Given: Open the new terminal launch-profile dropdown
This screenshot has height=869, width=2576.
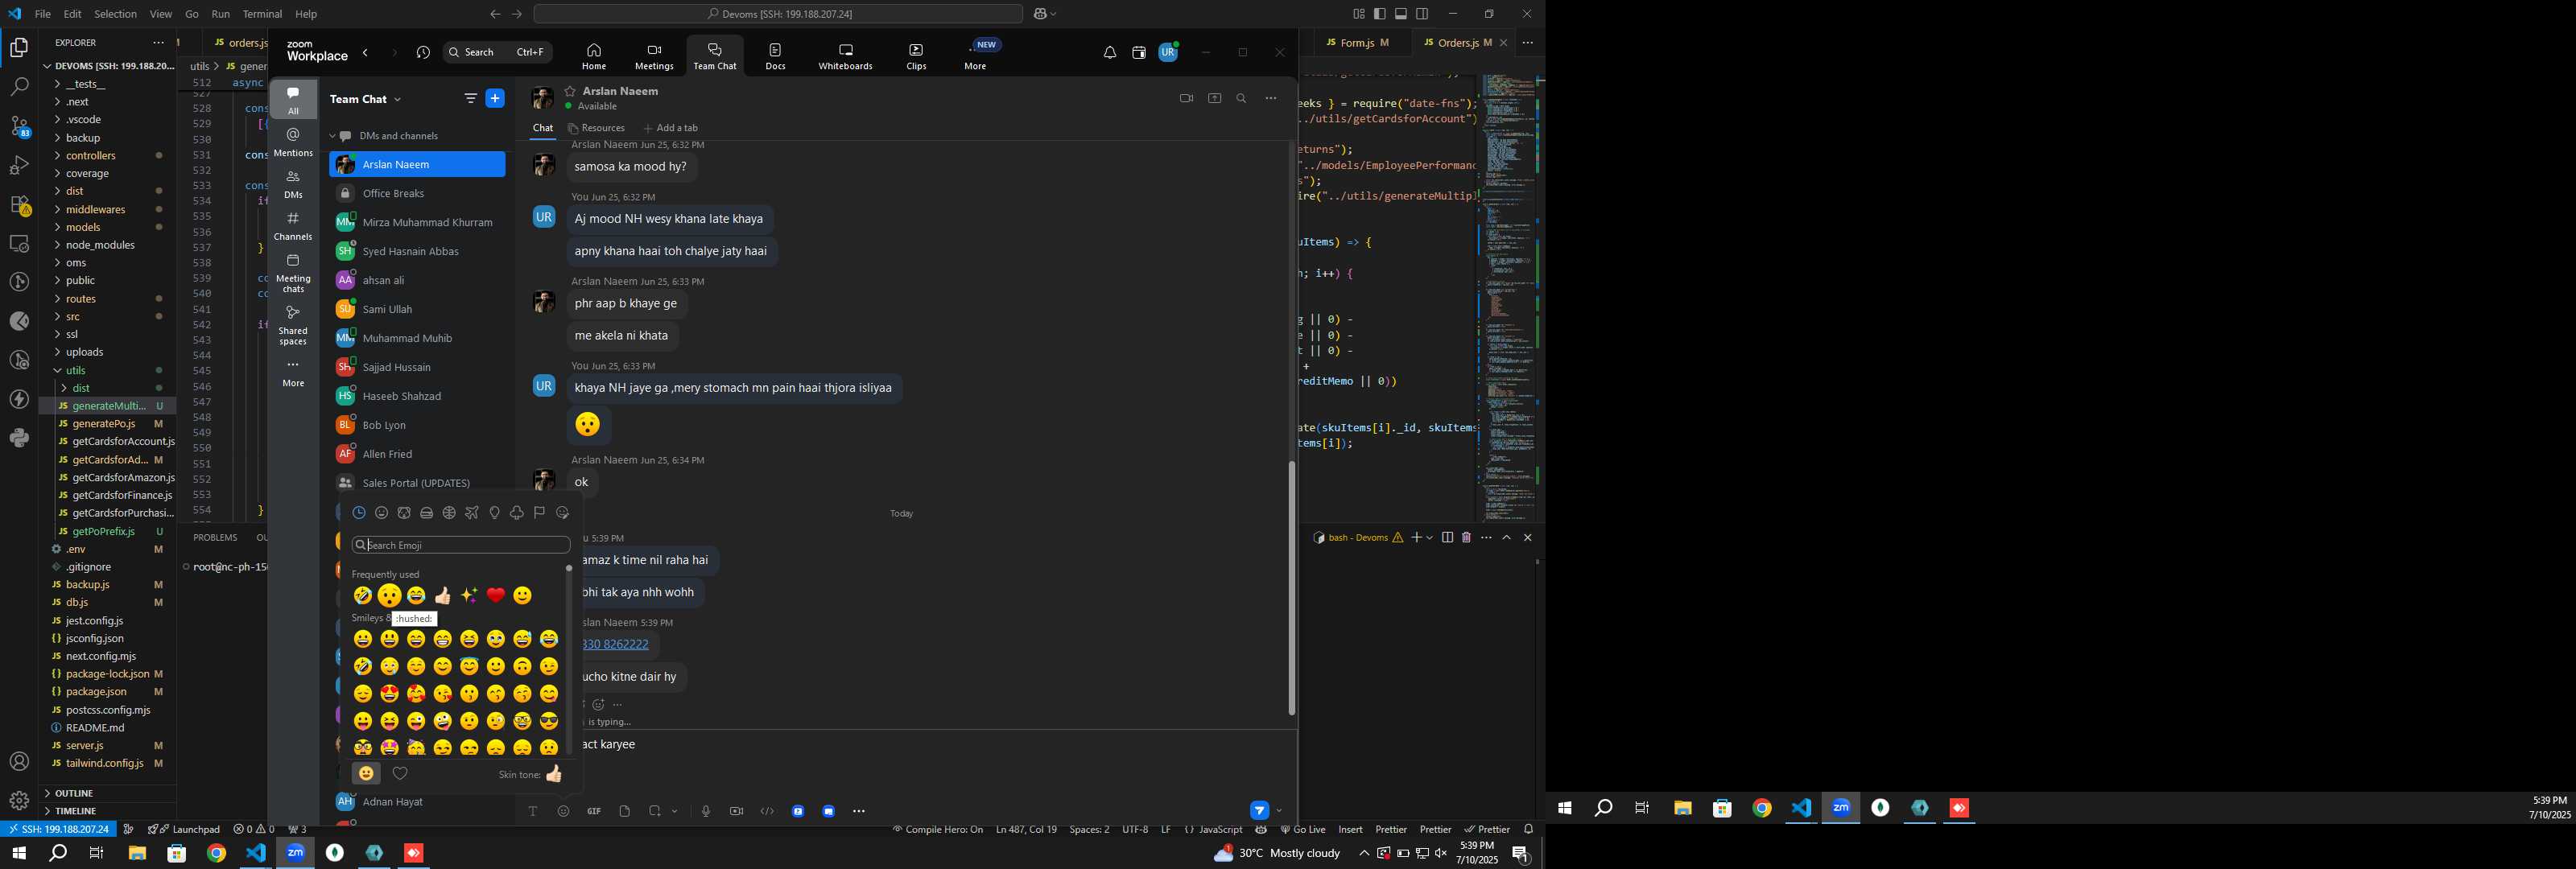Looking at the screenshot, I should click(x=1430, y=537).
